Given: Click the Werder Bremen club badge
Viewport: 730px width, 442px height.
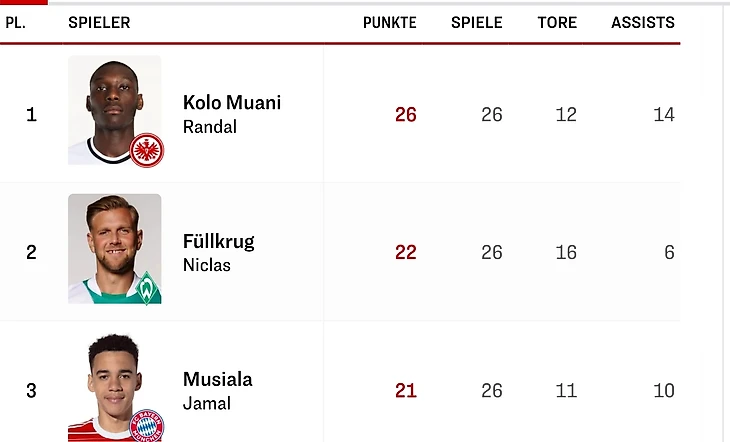Looking at the screenshot, I should pos(147,288).
